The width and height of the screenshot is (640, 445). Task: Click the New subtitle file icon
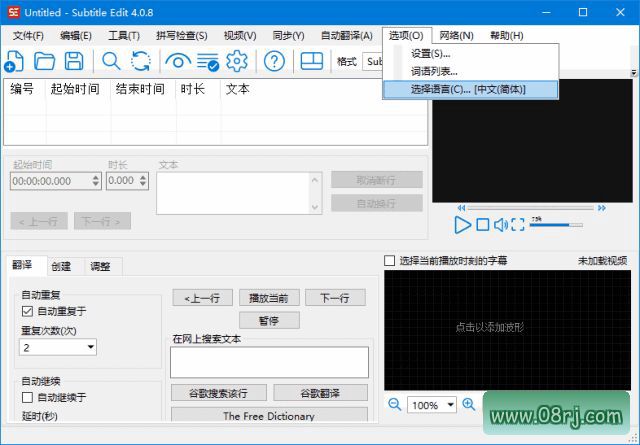[14, 61]
